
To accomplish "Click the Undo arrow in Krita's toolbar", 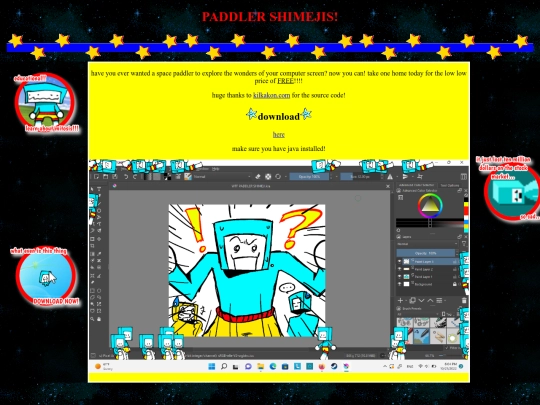I will point(126,177).
